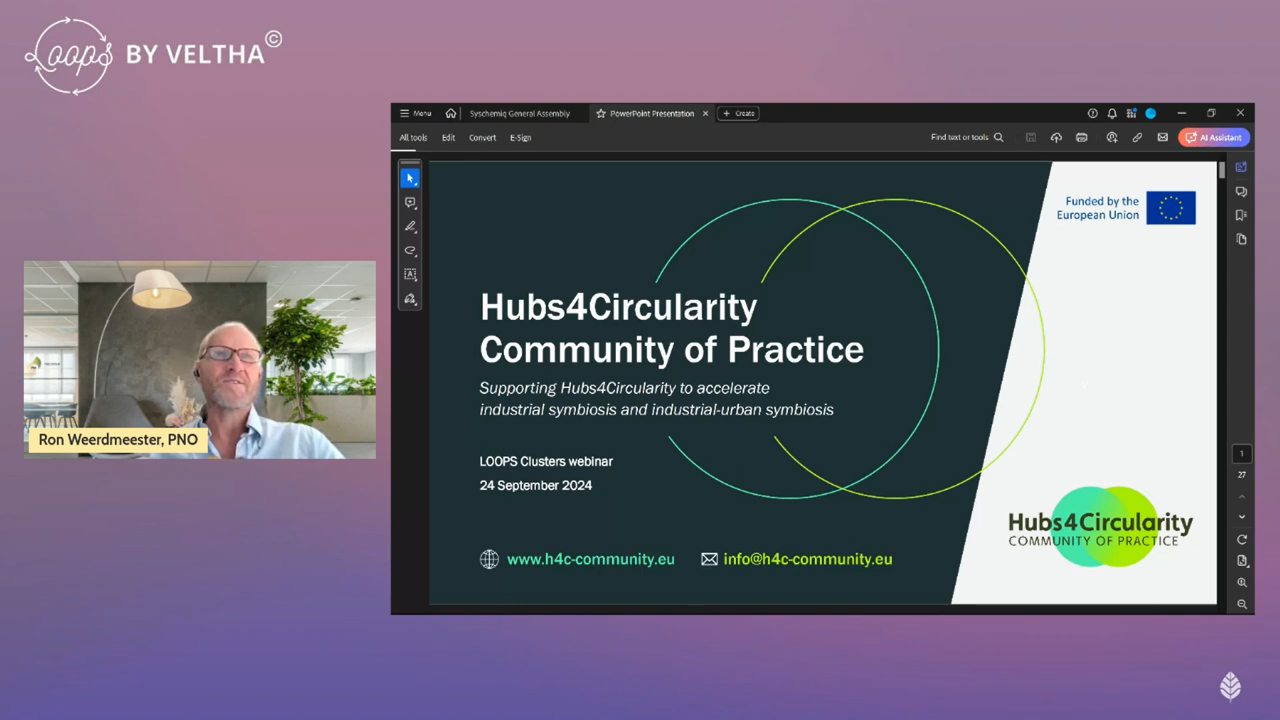Zoom out of the document
The width and height of the screenshot is (1280, 720).
(1242, 604)
